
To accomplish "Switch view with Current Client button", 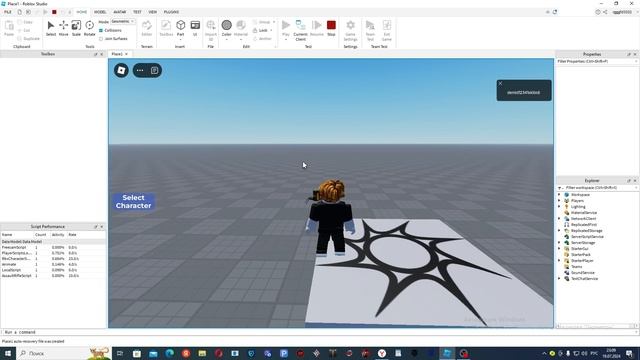I will point(300,30).
